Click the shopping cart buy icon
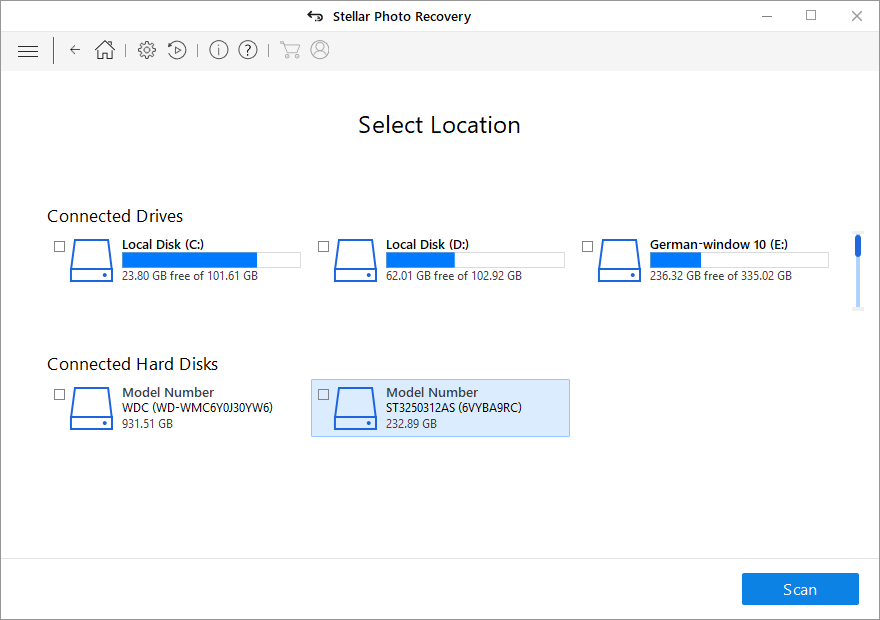Viewport: 880px width, 620px height. click(x=290, y=50)
